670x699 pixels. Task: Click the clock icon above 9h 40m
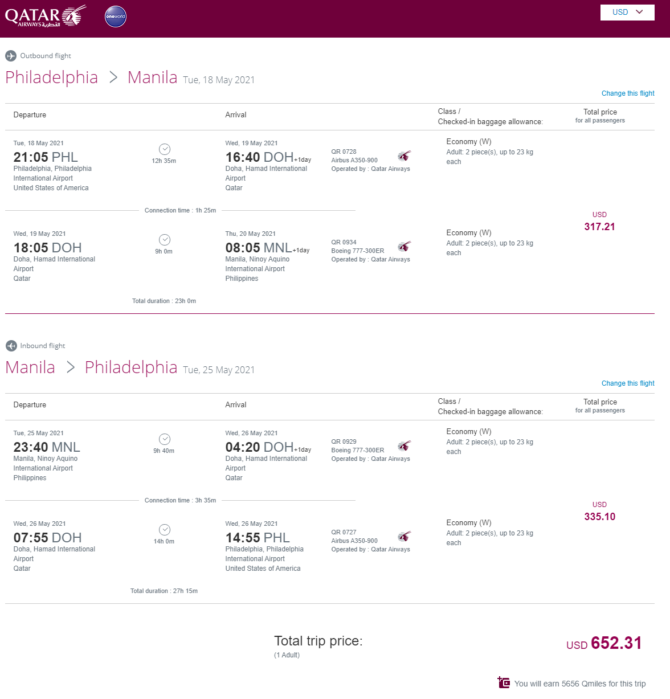click(164, 439)
